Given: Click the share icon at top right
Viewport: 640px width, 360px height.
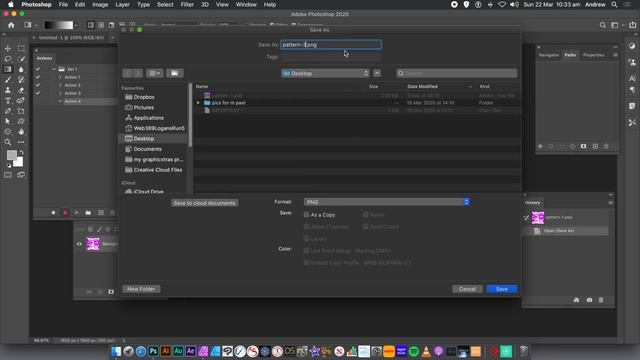Looking at the screenshot, I should tap(632, 25).
